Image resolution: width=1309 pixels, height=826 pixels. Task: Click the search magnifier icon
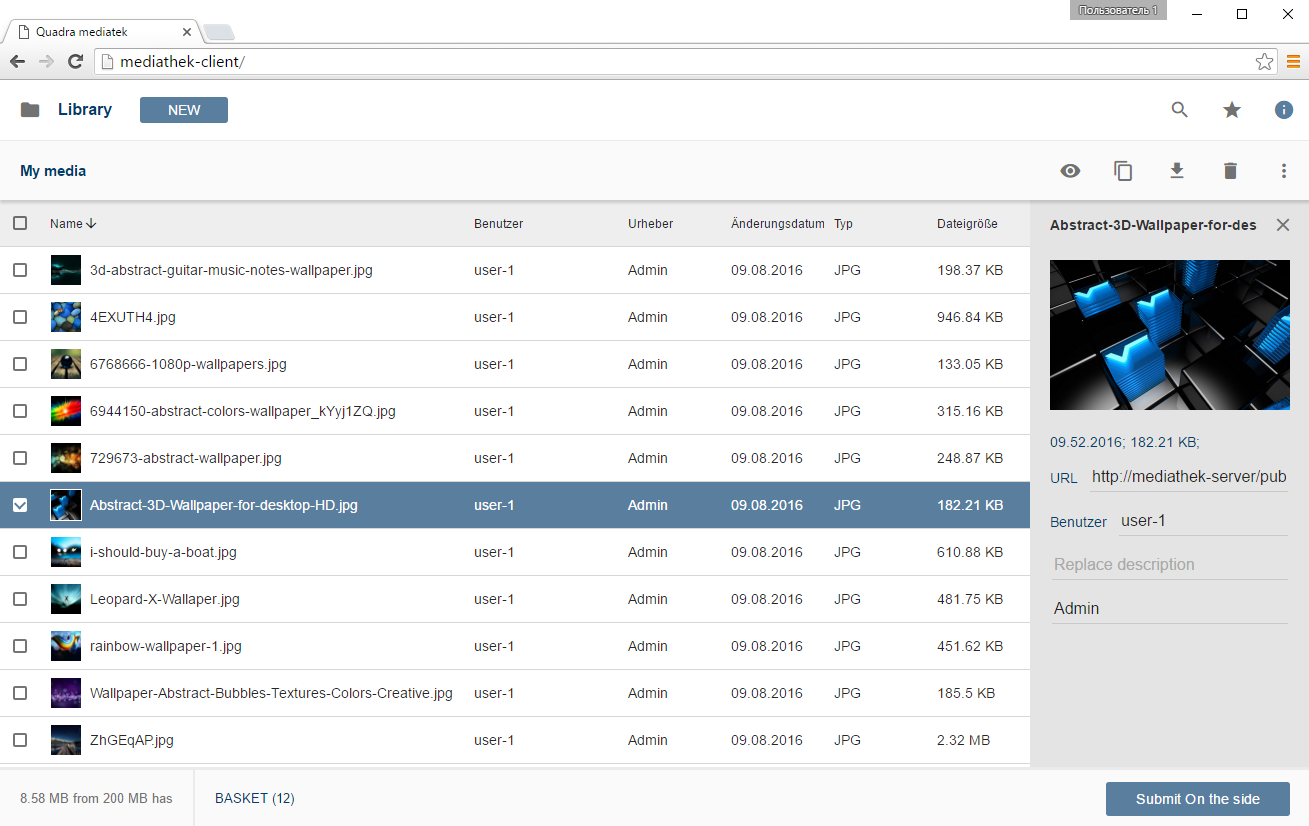[1180, 110]
